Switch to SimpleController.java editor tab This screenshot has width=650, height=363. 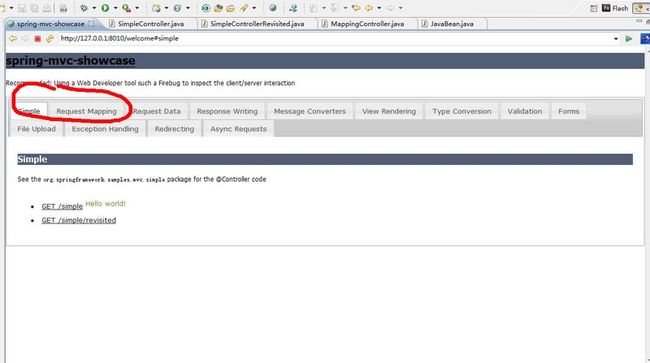(150, 24)
